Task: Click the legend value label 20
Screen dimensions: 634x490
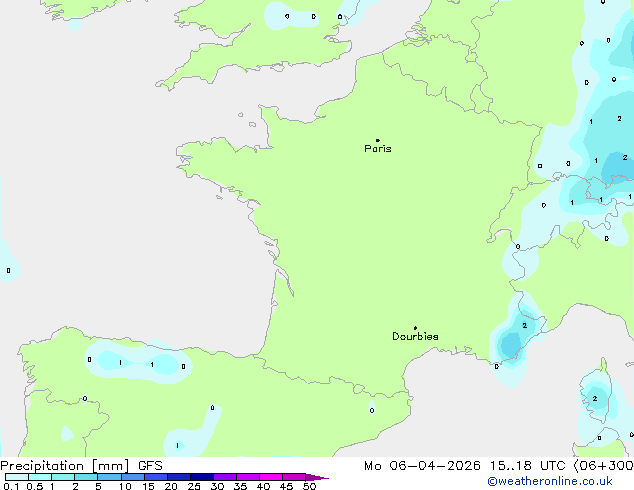Action: tap(171, 486)
